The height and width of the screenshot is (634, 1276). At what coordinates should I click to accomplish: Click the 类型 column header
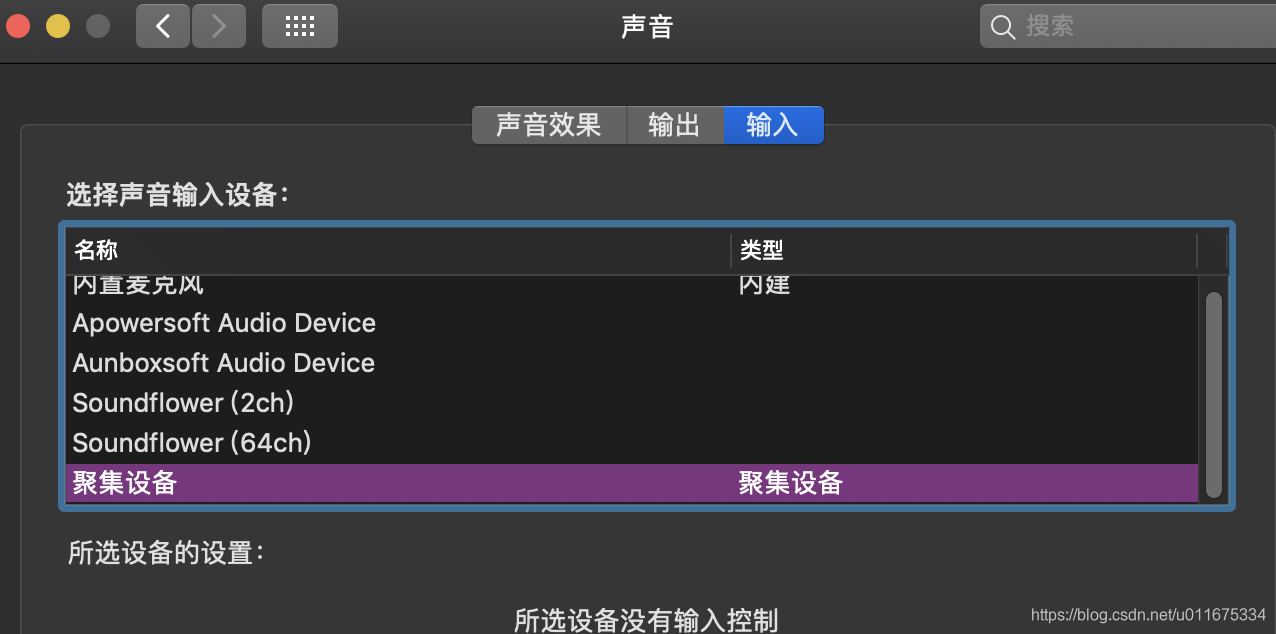761,250
